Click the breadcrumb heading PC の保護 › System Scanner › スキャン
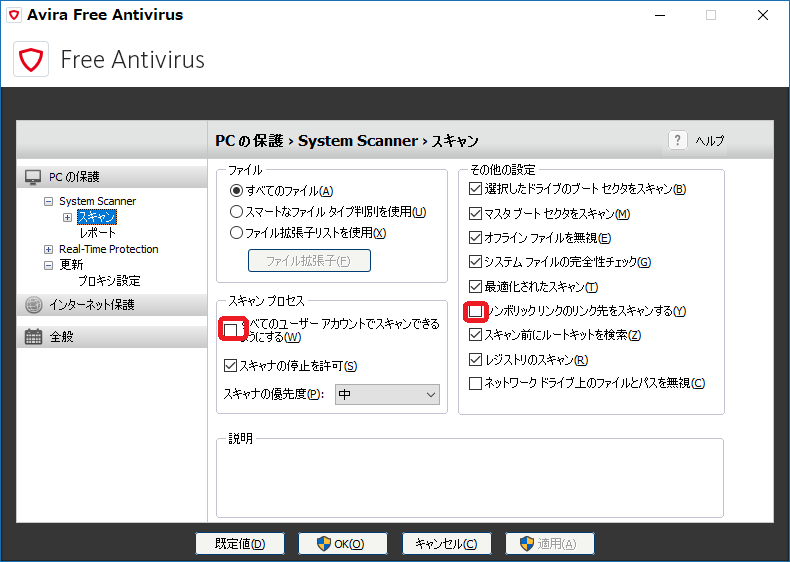The image size is (790, 562). (347, 141)
